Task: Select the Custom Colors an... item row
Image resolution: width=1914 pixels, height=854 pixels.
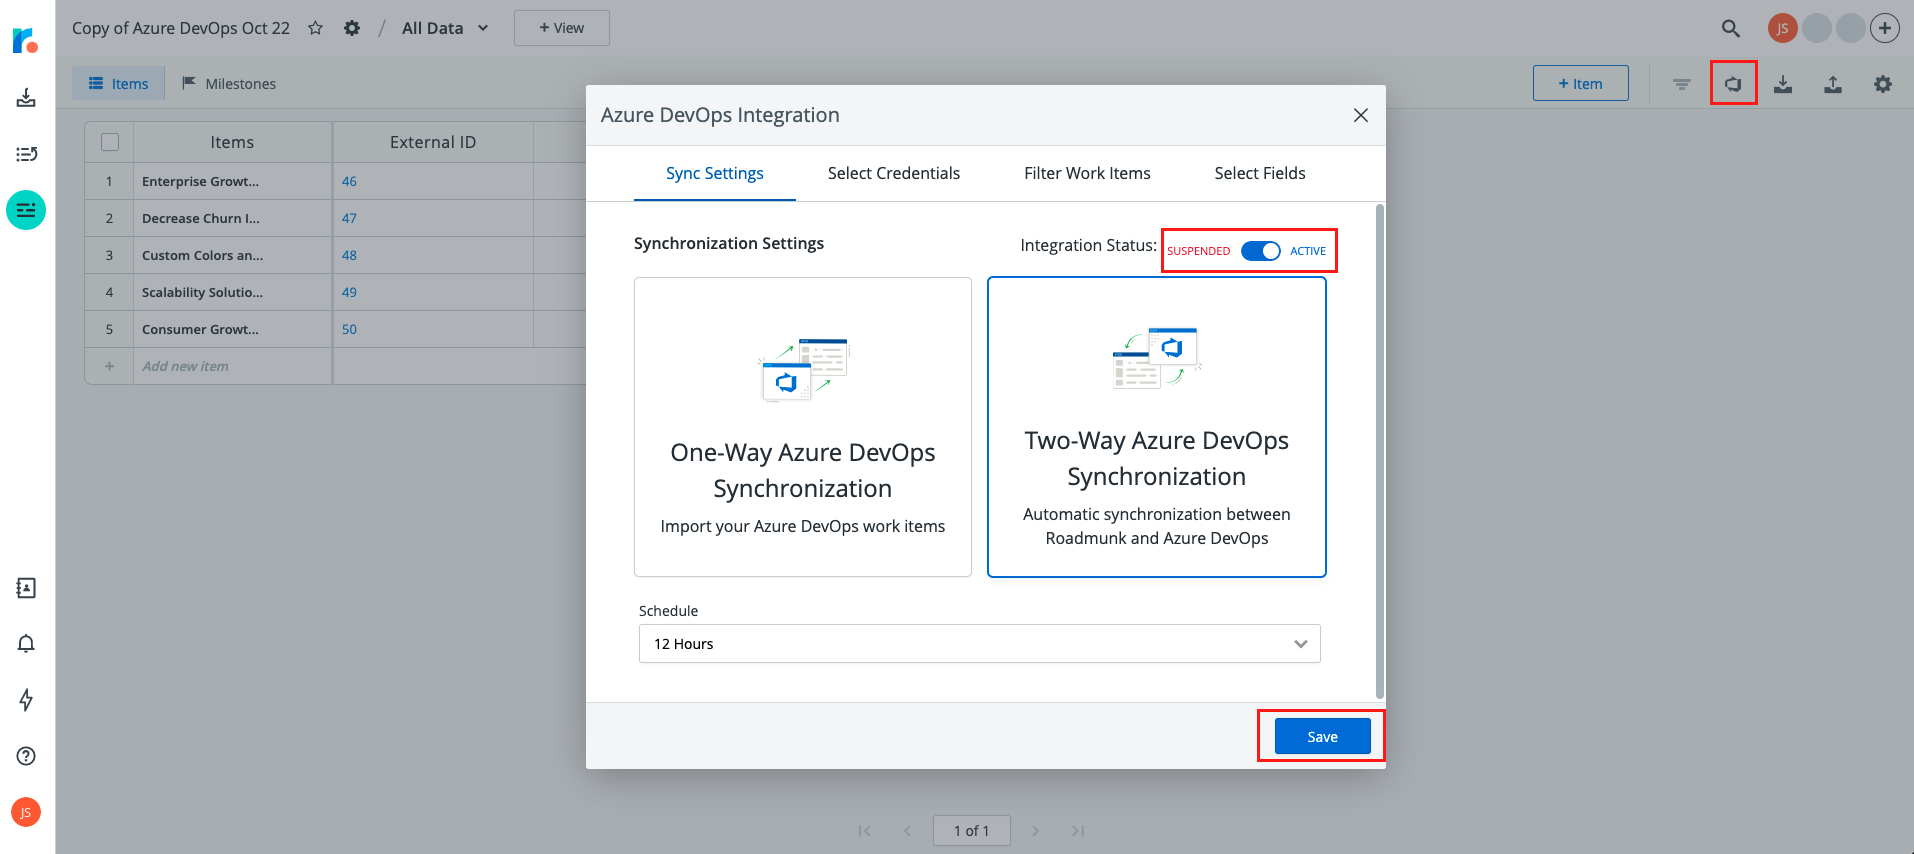Action: pyautogui.click(x=202, y=255)
